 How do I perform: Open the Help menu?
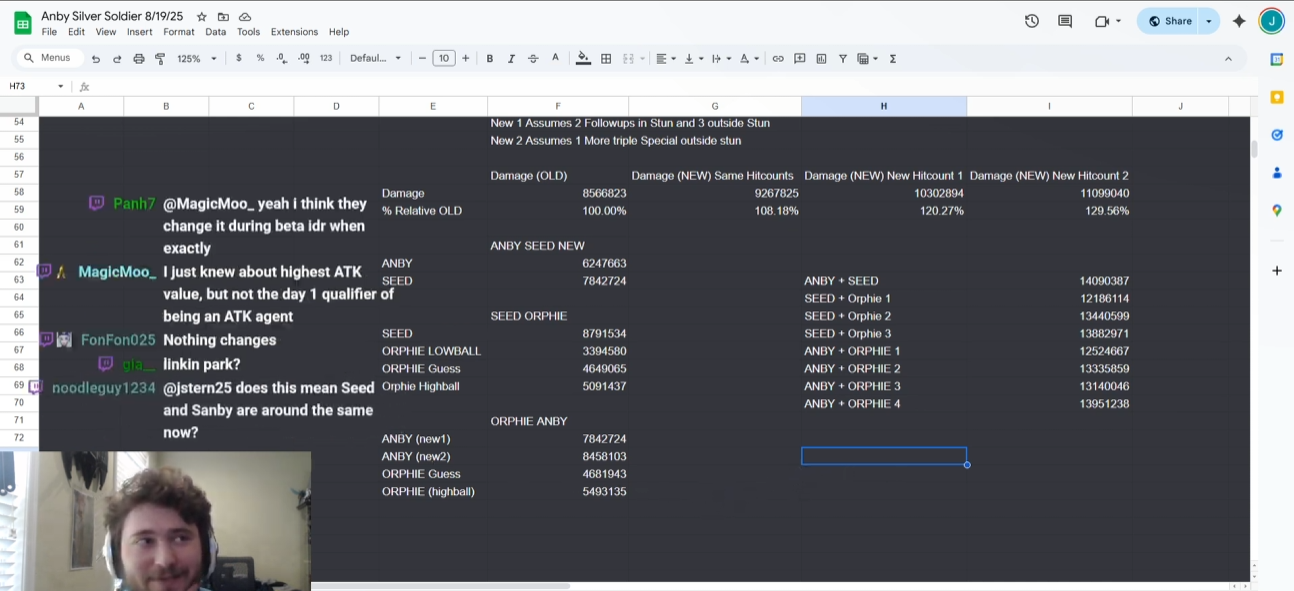(339, 32)
